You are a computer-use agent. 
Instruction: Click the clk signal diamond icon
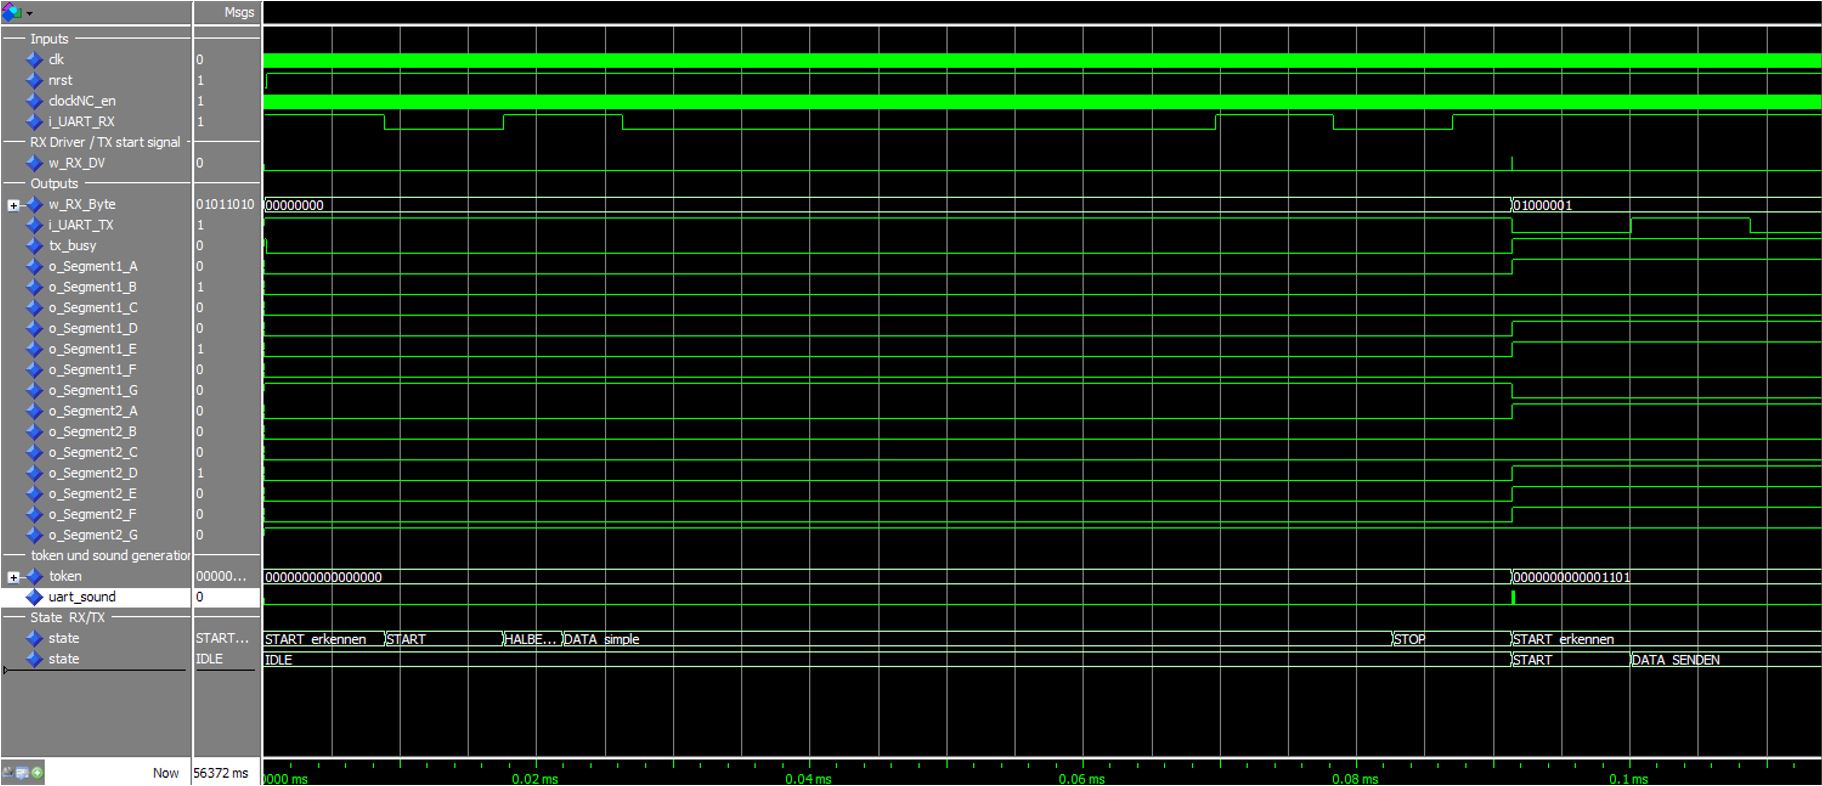35,60
